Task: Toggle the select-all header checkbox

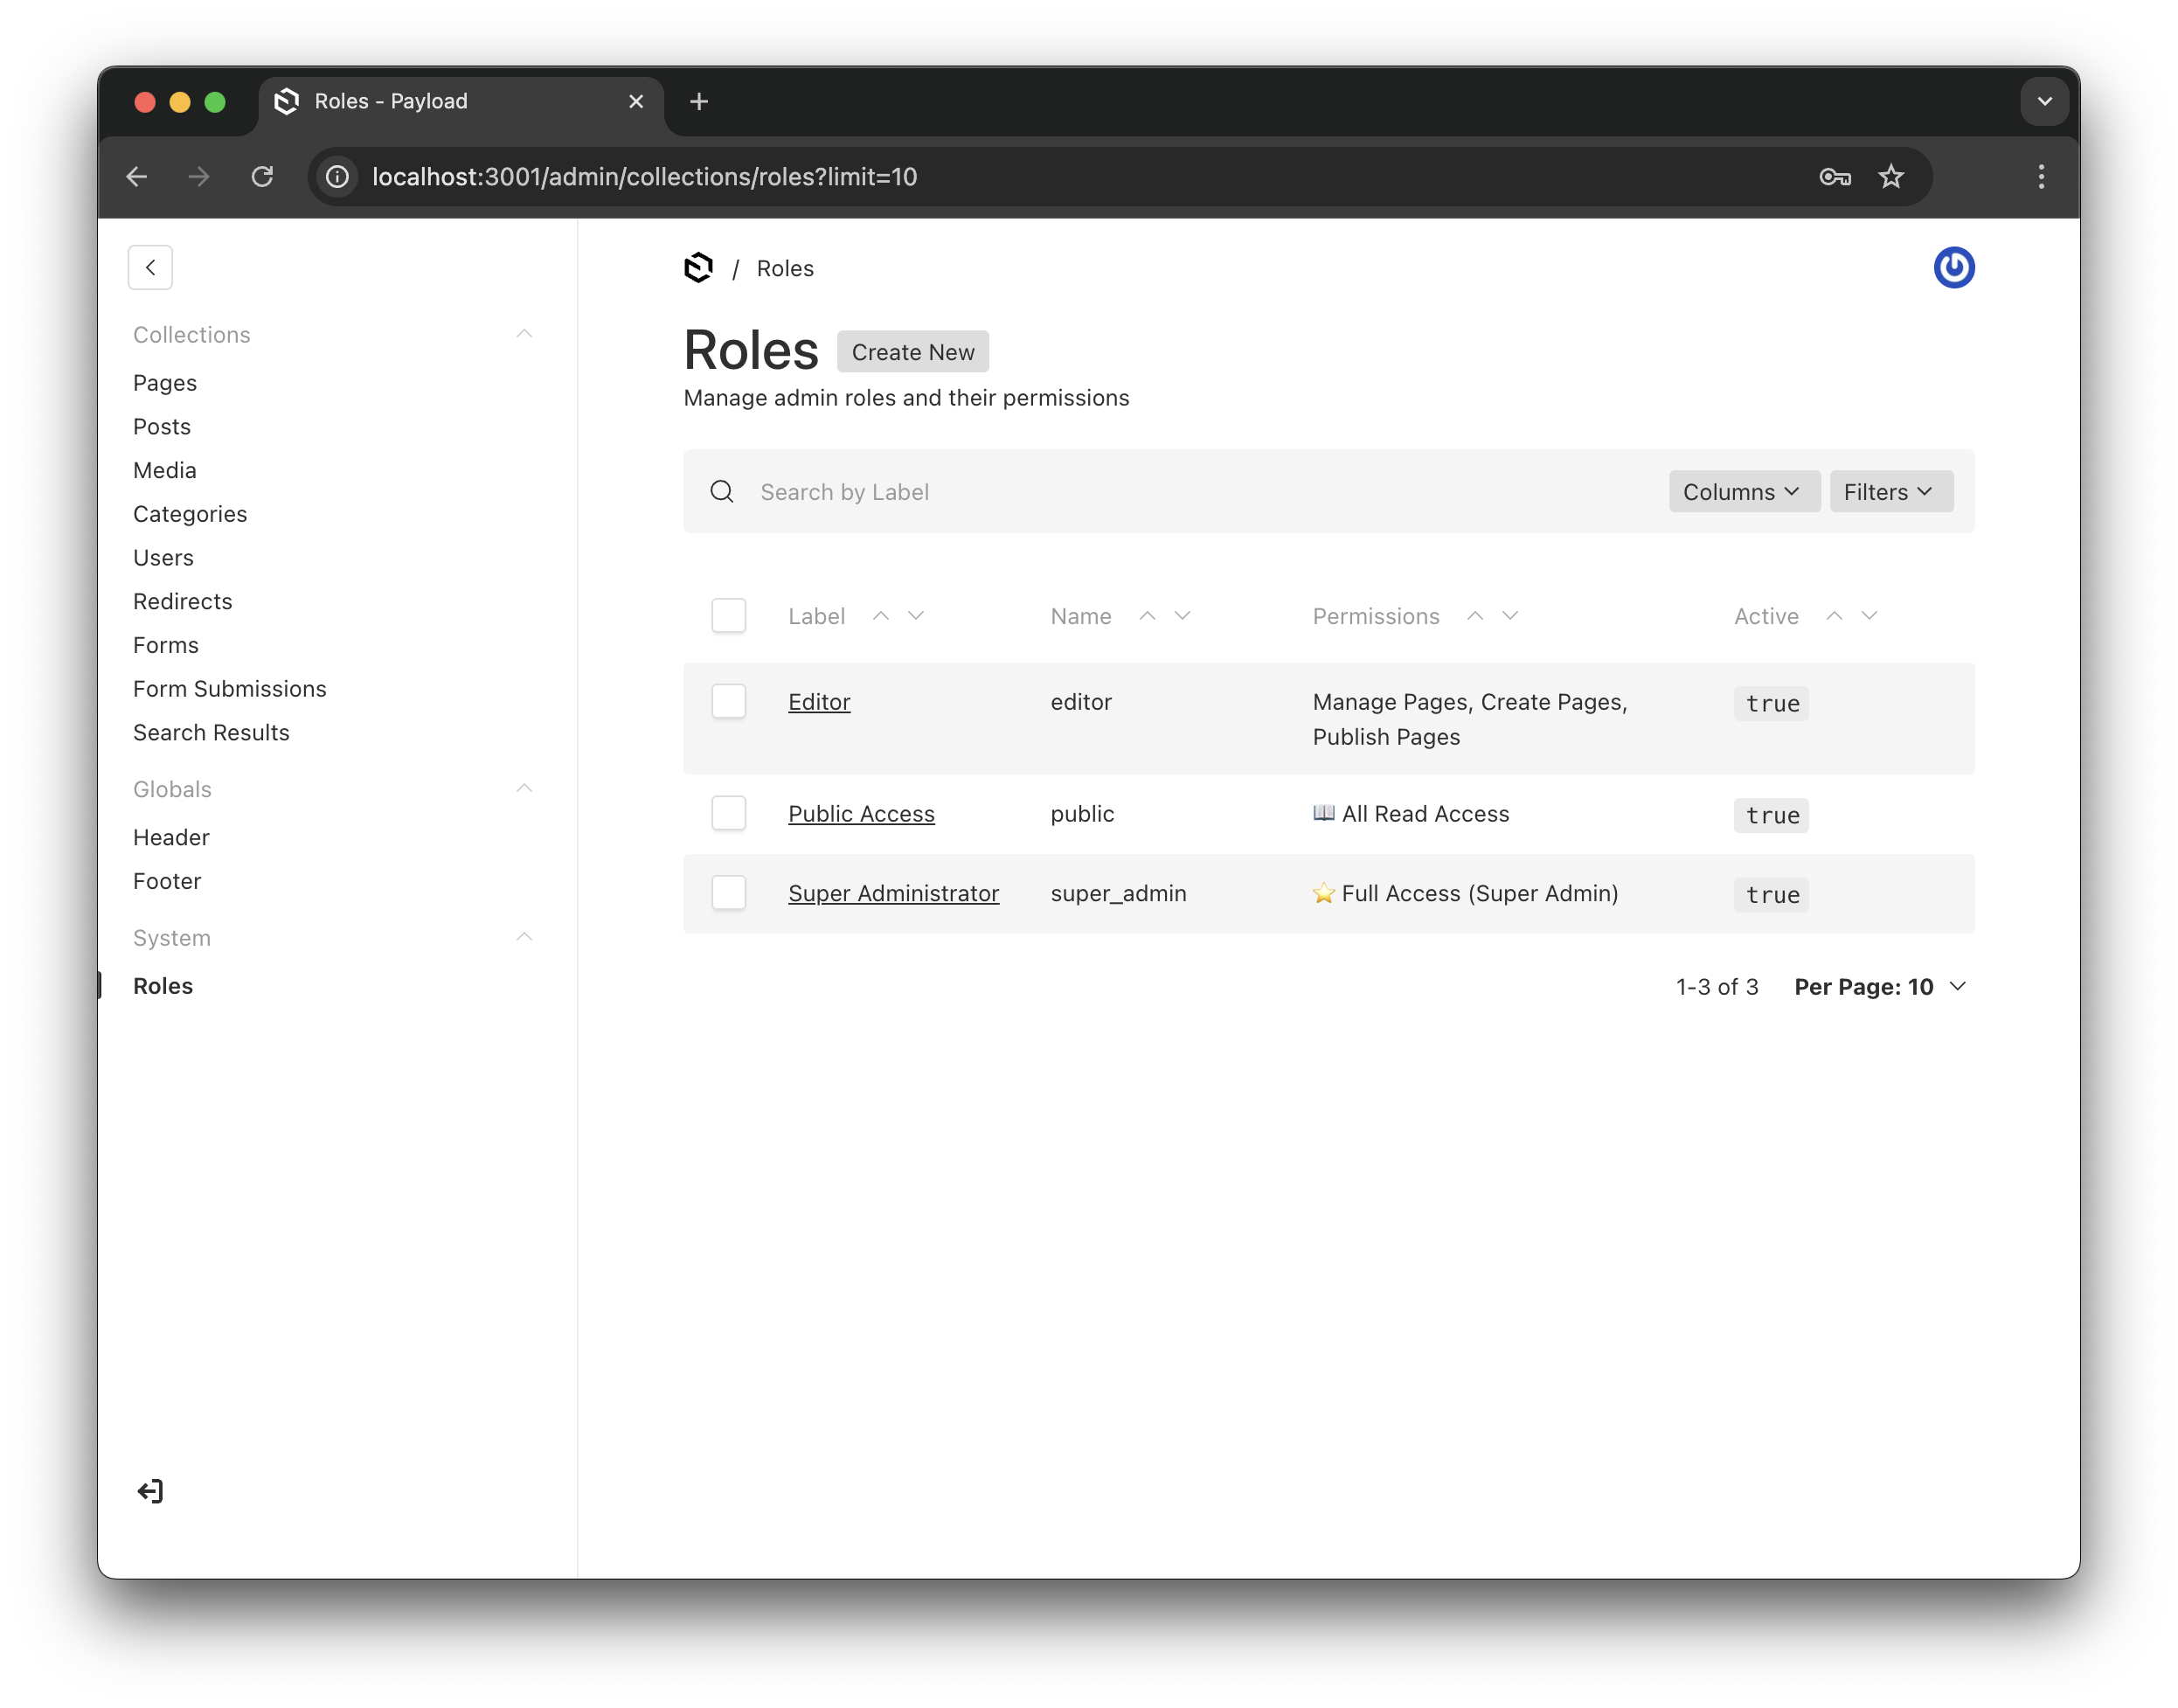Action: pos(728,616)
